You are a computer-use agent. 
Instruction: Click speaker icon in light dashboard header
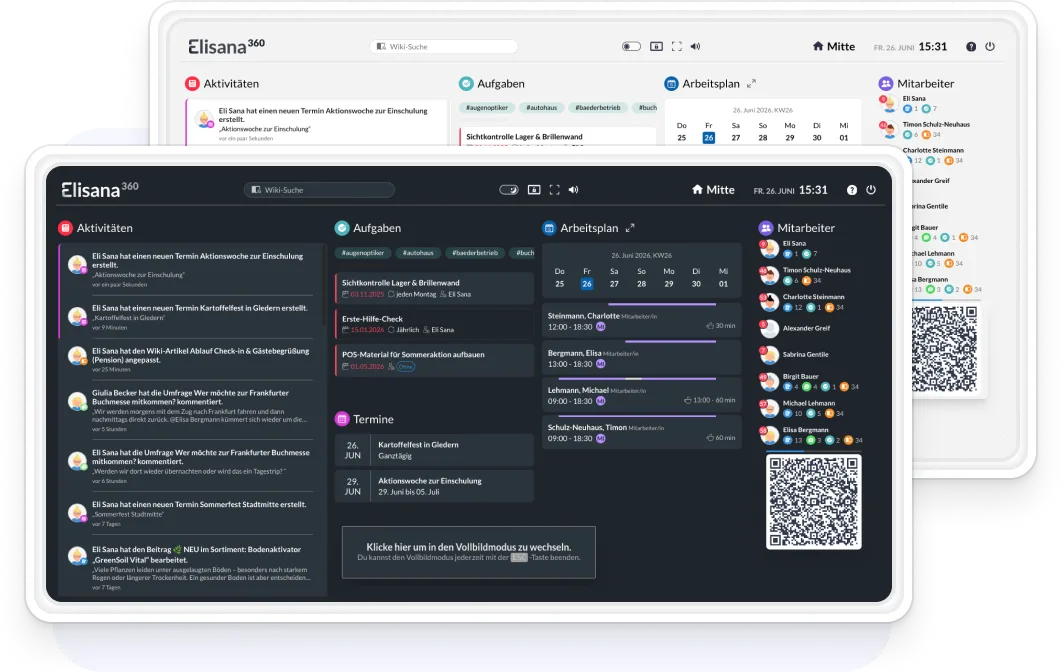(696, 46)
